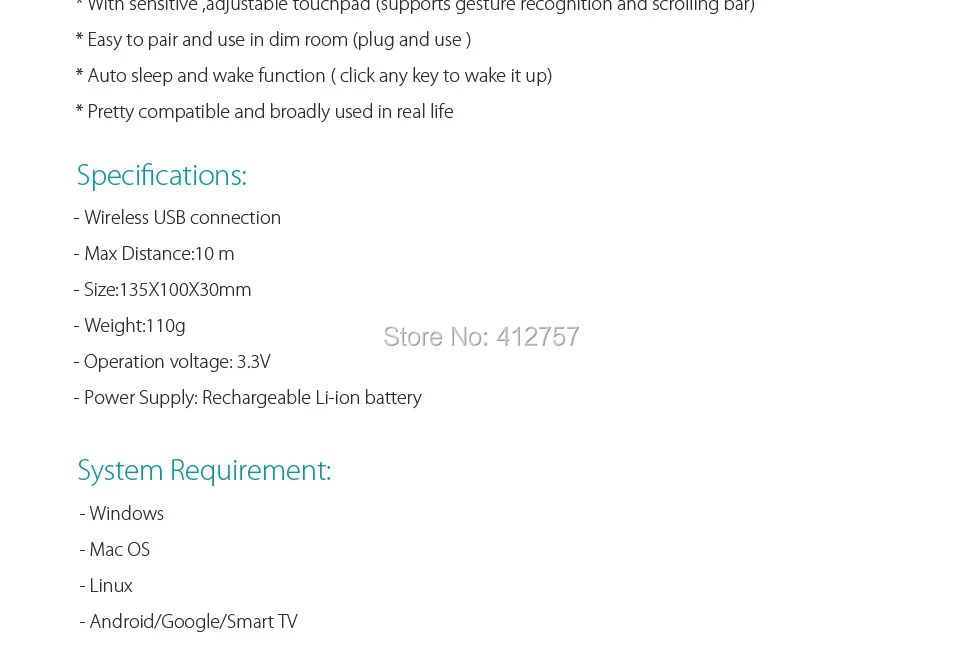Click the Pretty compatible feature line
960x672 pixels.
(x=264, y=113)
